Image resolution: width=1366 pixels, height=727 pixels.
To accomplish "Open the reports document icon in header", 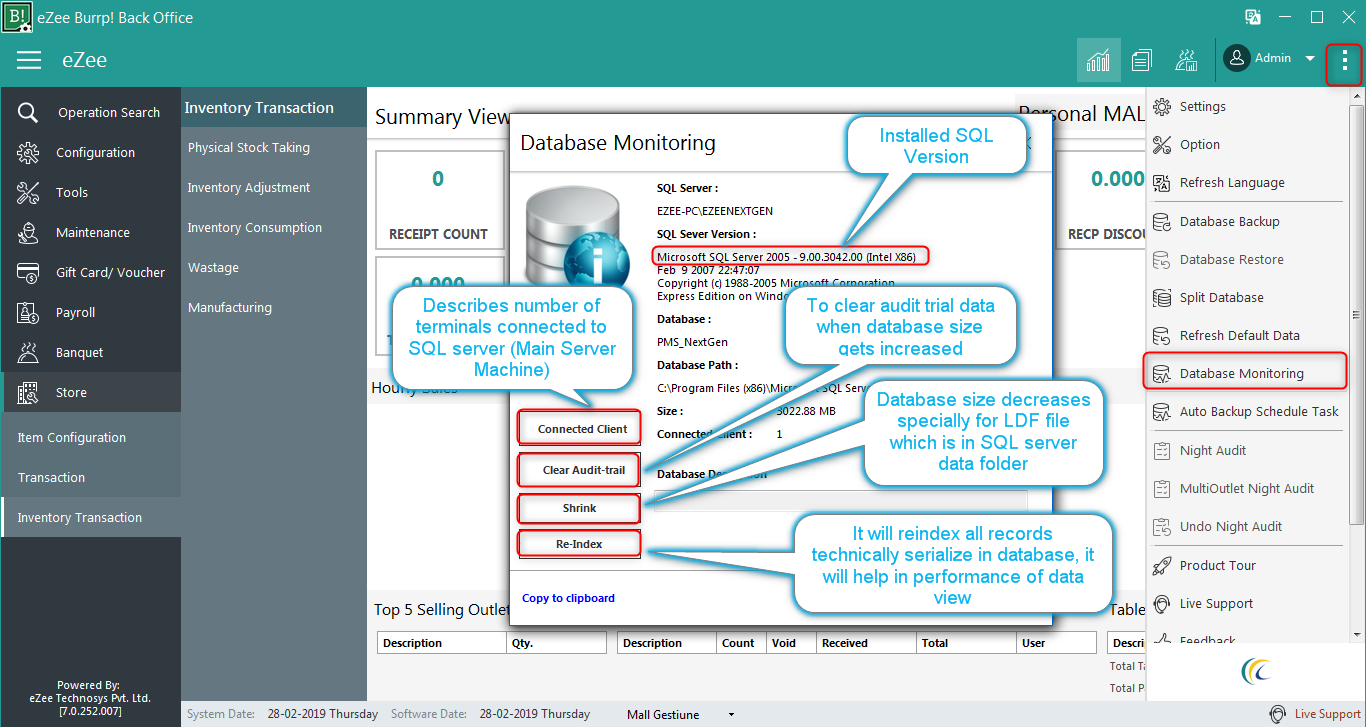I will tap(1142, 60).
